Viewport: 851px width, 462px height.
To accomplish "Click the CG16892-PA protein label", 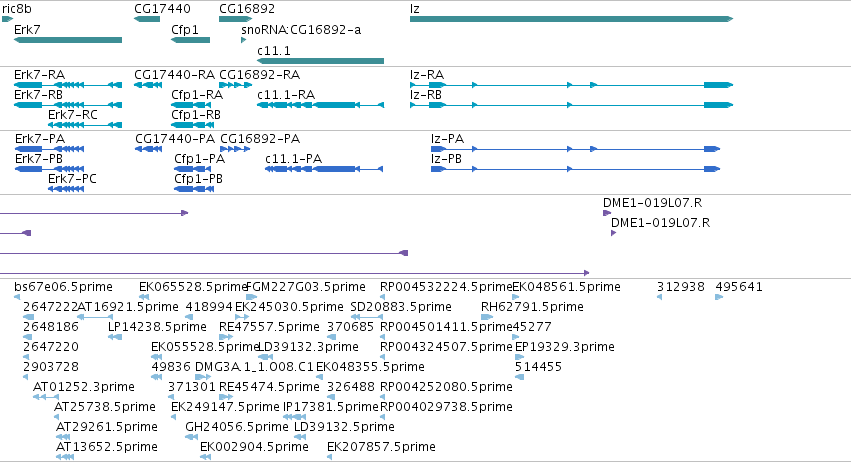I will click(260, 138).
